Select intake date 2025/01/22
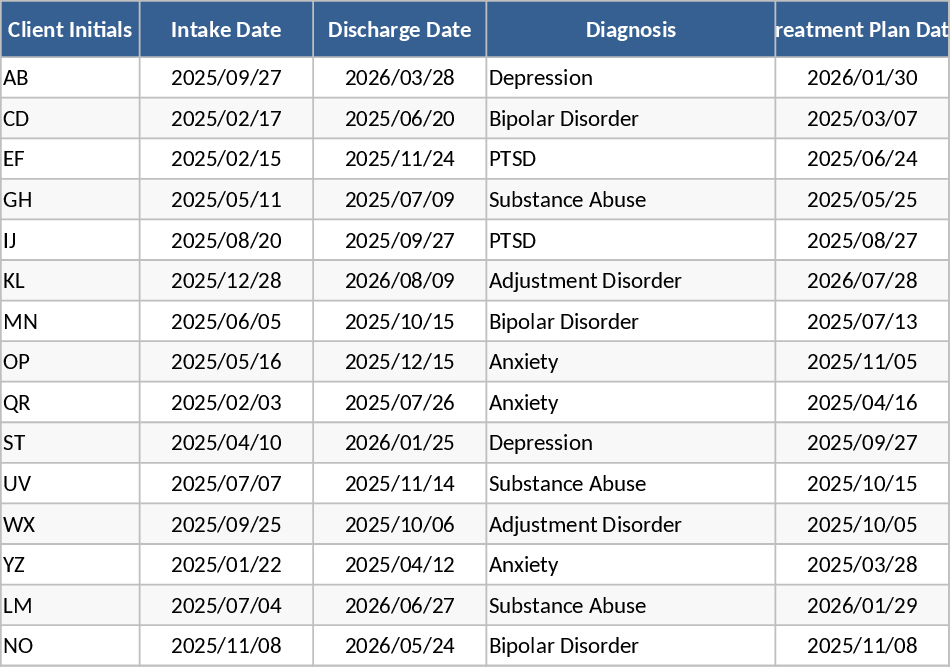 (x=226, y=565)
